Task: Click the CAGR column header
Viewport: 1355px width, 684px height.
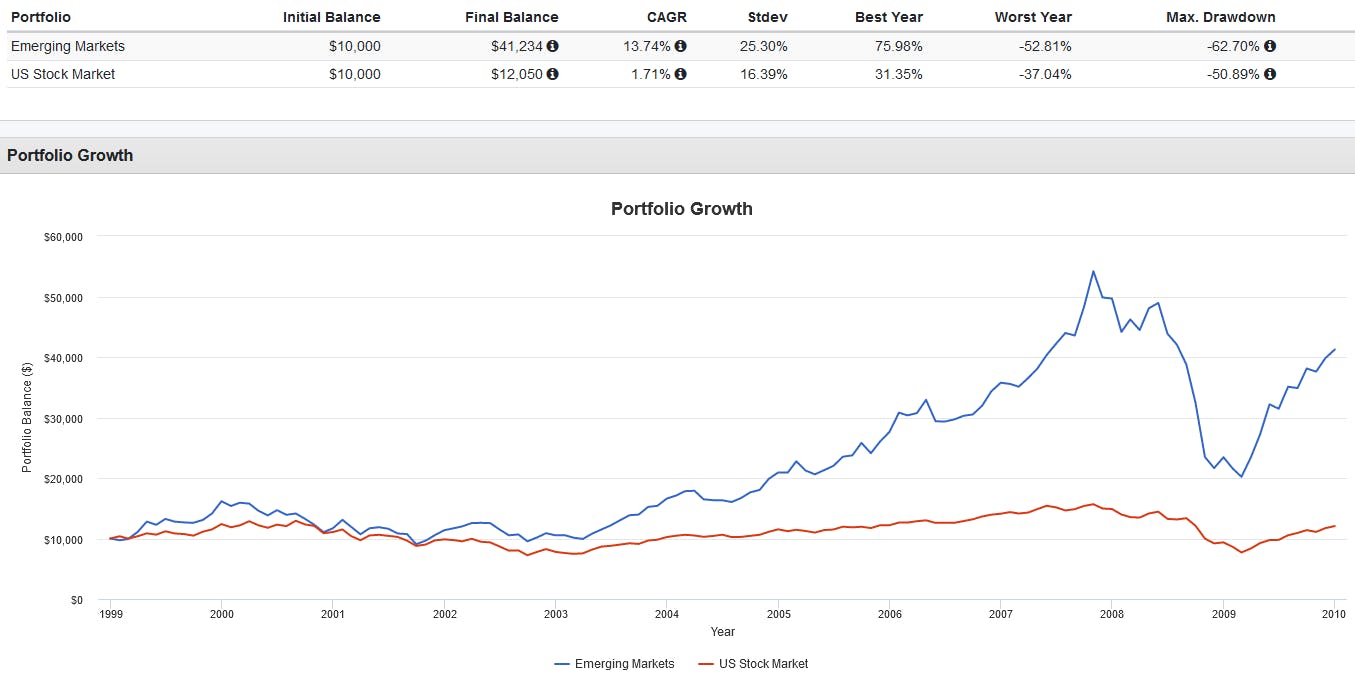Action: 667,17
